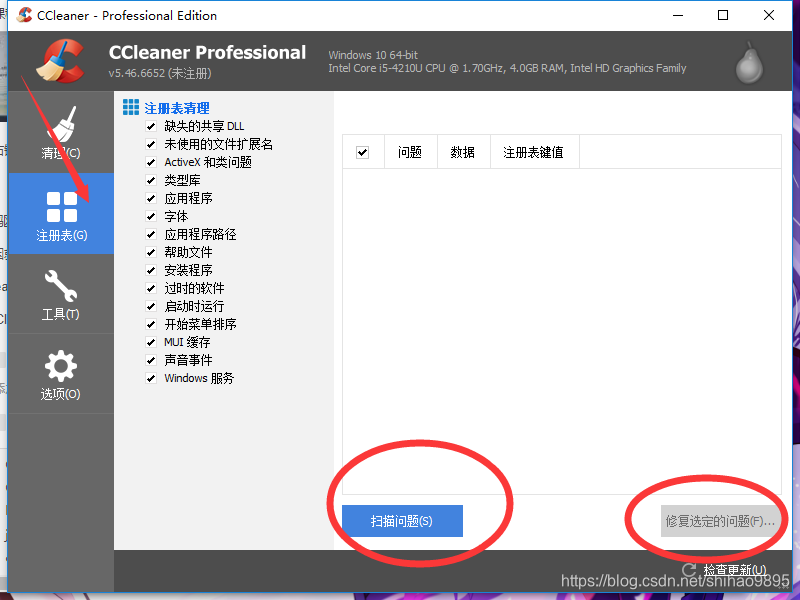Screen dimensions: 800x600
Task: Click the 修复选定的问题(F) button
Action: click(720, 521)
